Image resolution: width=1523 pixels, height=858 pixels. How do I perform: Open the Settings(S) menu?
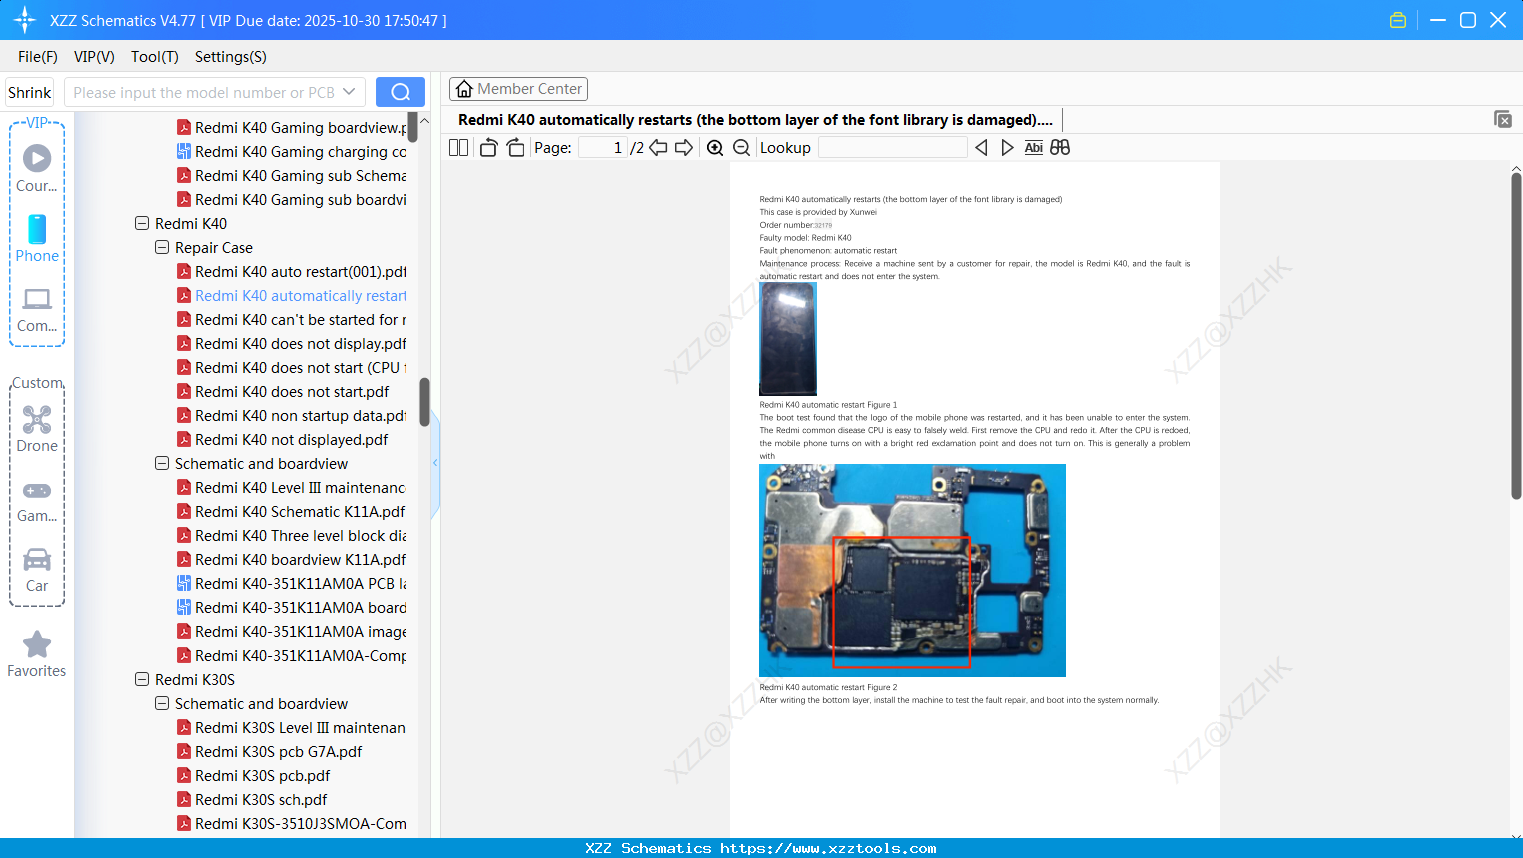click(x=231, y=57)
